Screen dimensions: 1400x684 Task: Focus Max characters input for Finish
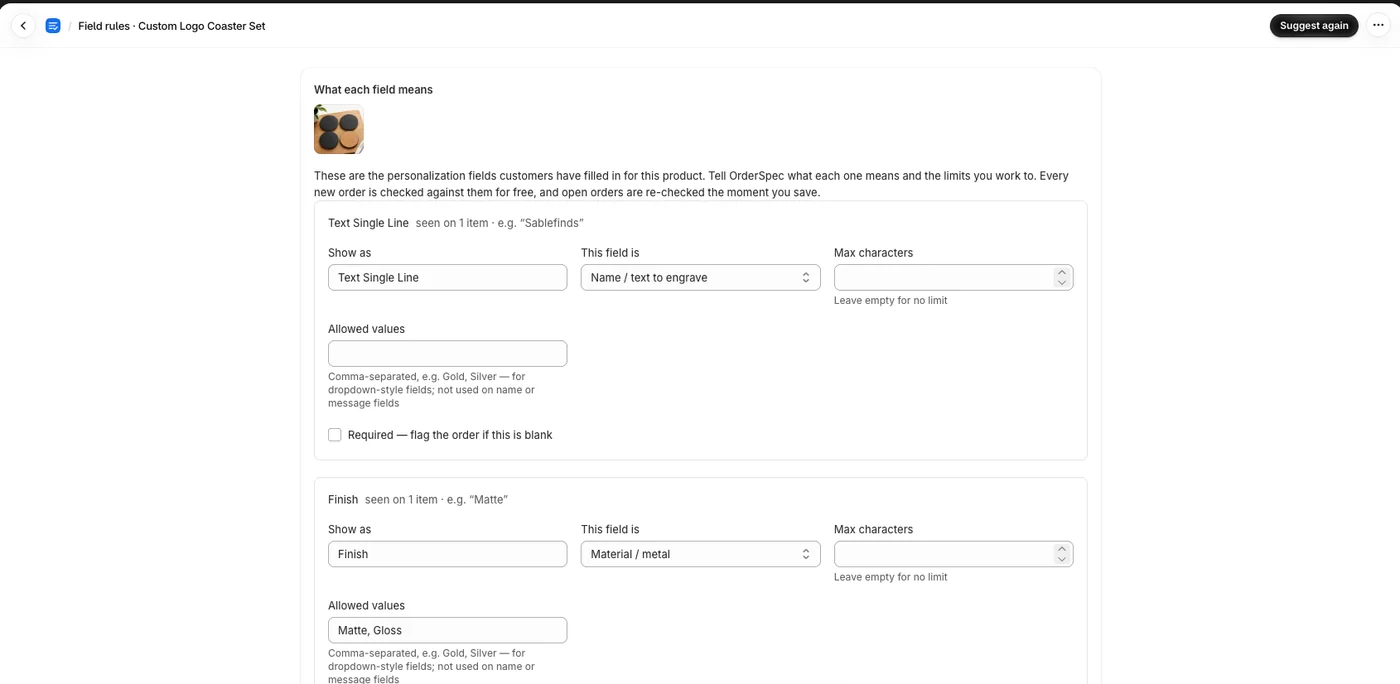click(953, 554)
